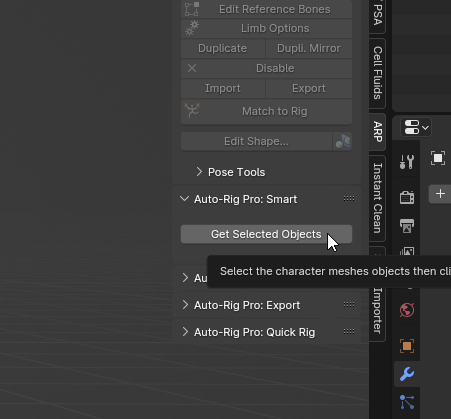Click the Auto-Rig Pro: Export title text
Image resolution: width=451 pixels, height=419 pixels.
(247, 305)
